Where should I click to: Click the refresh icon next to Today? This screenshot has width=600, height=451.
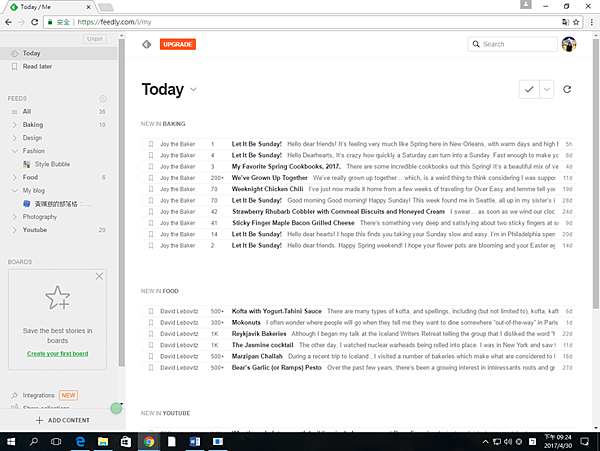point(567,89)
